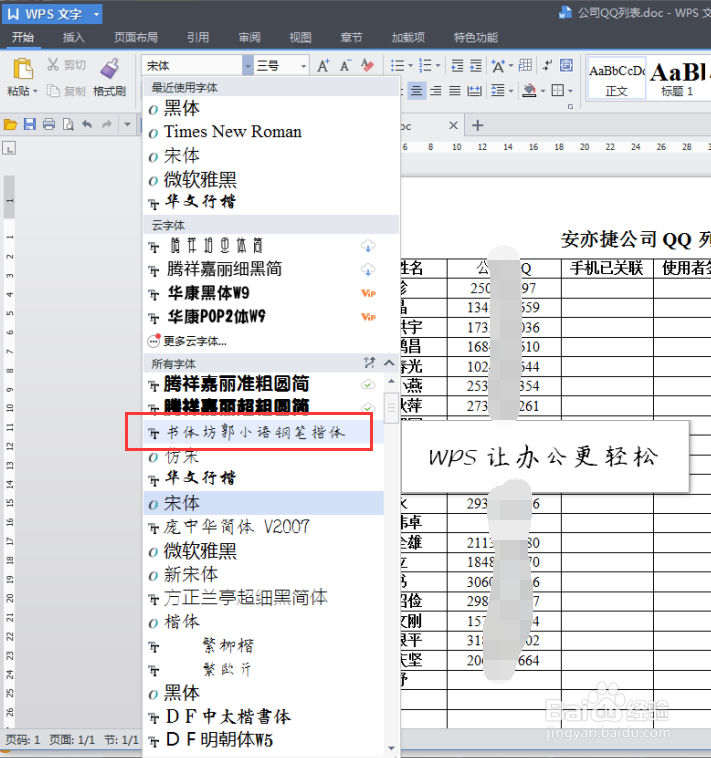Open a new document tab with plus
The image size is (711, 758).
point(478,126)
